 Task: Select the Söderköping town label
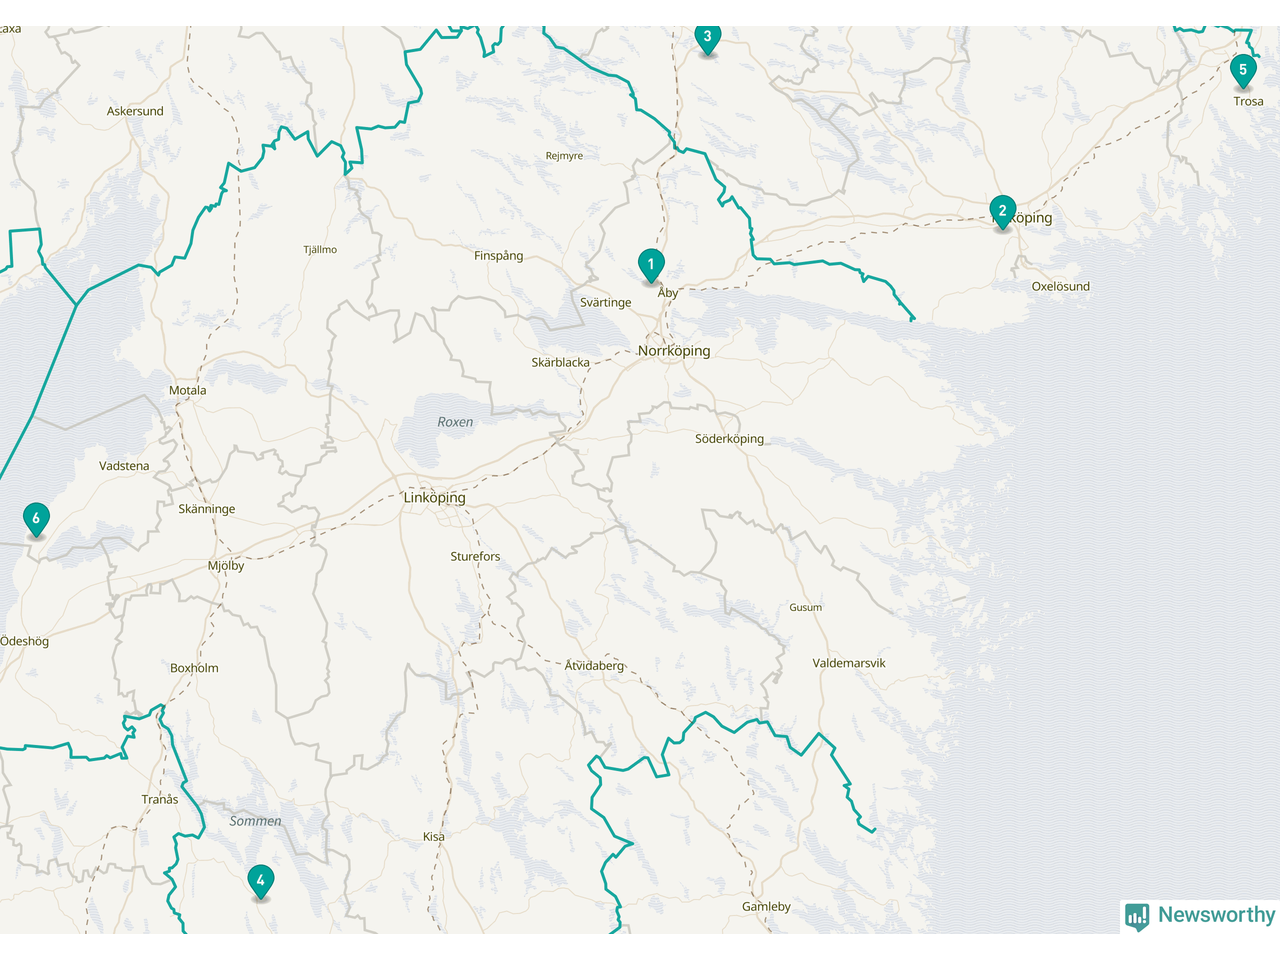pyautogui.click(x=729, y=439)
